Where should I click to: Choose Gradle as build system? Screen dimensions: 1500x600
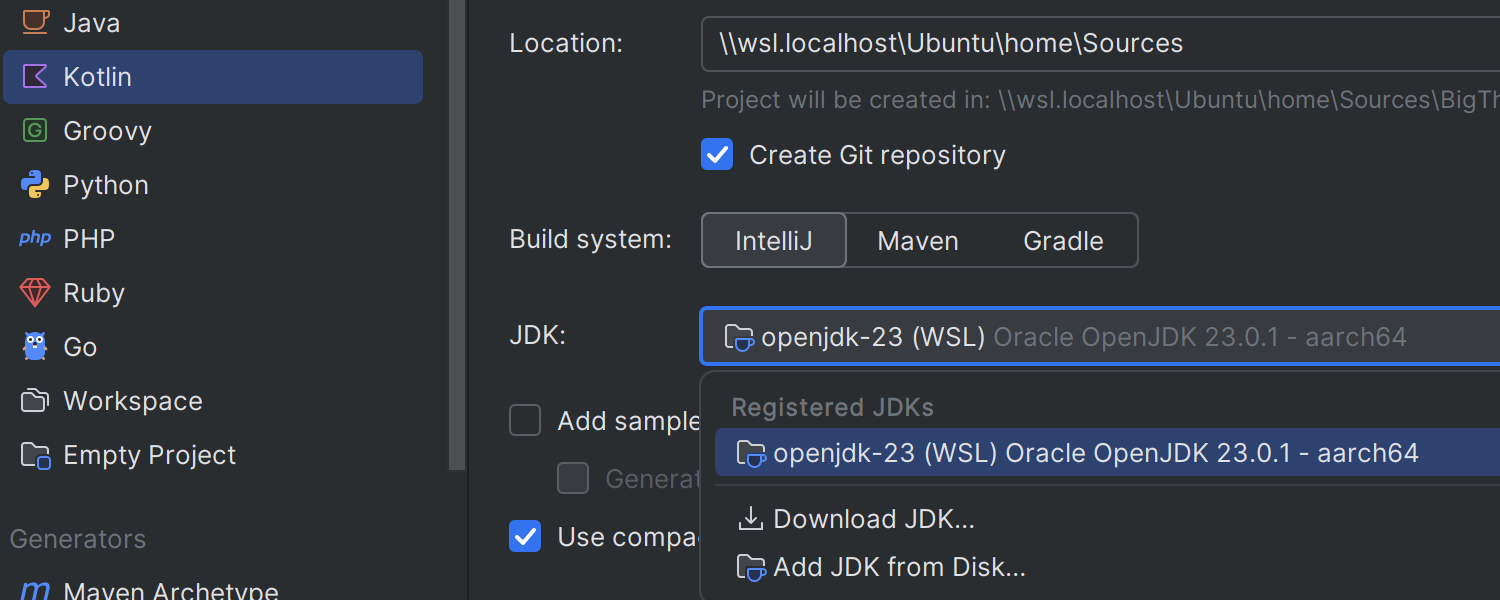[1063, 241]
